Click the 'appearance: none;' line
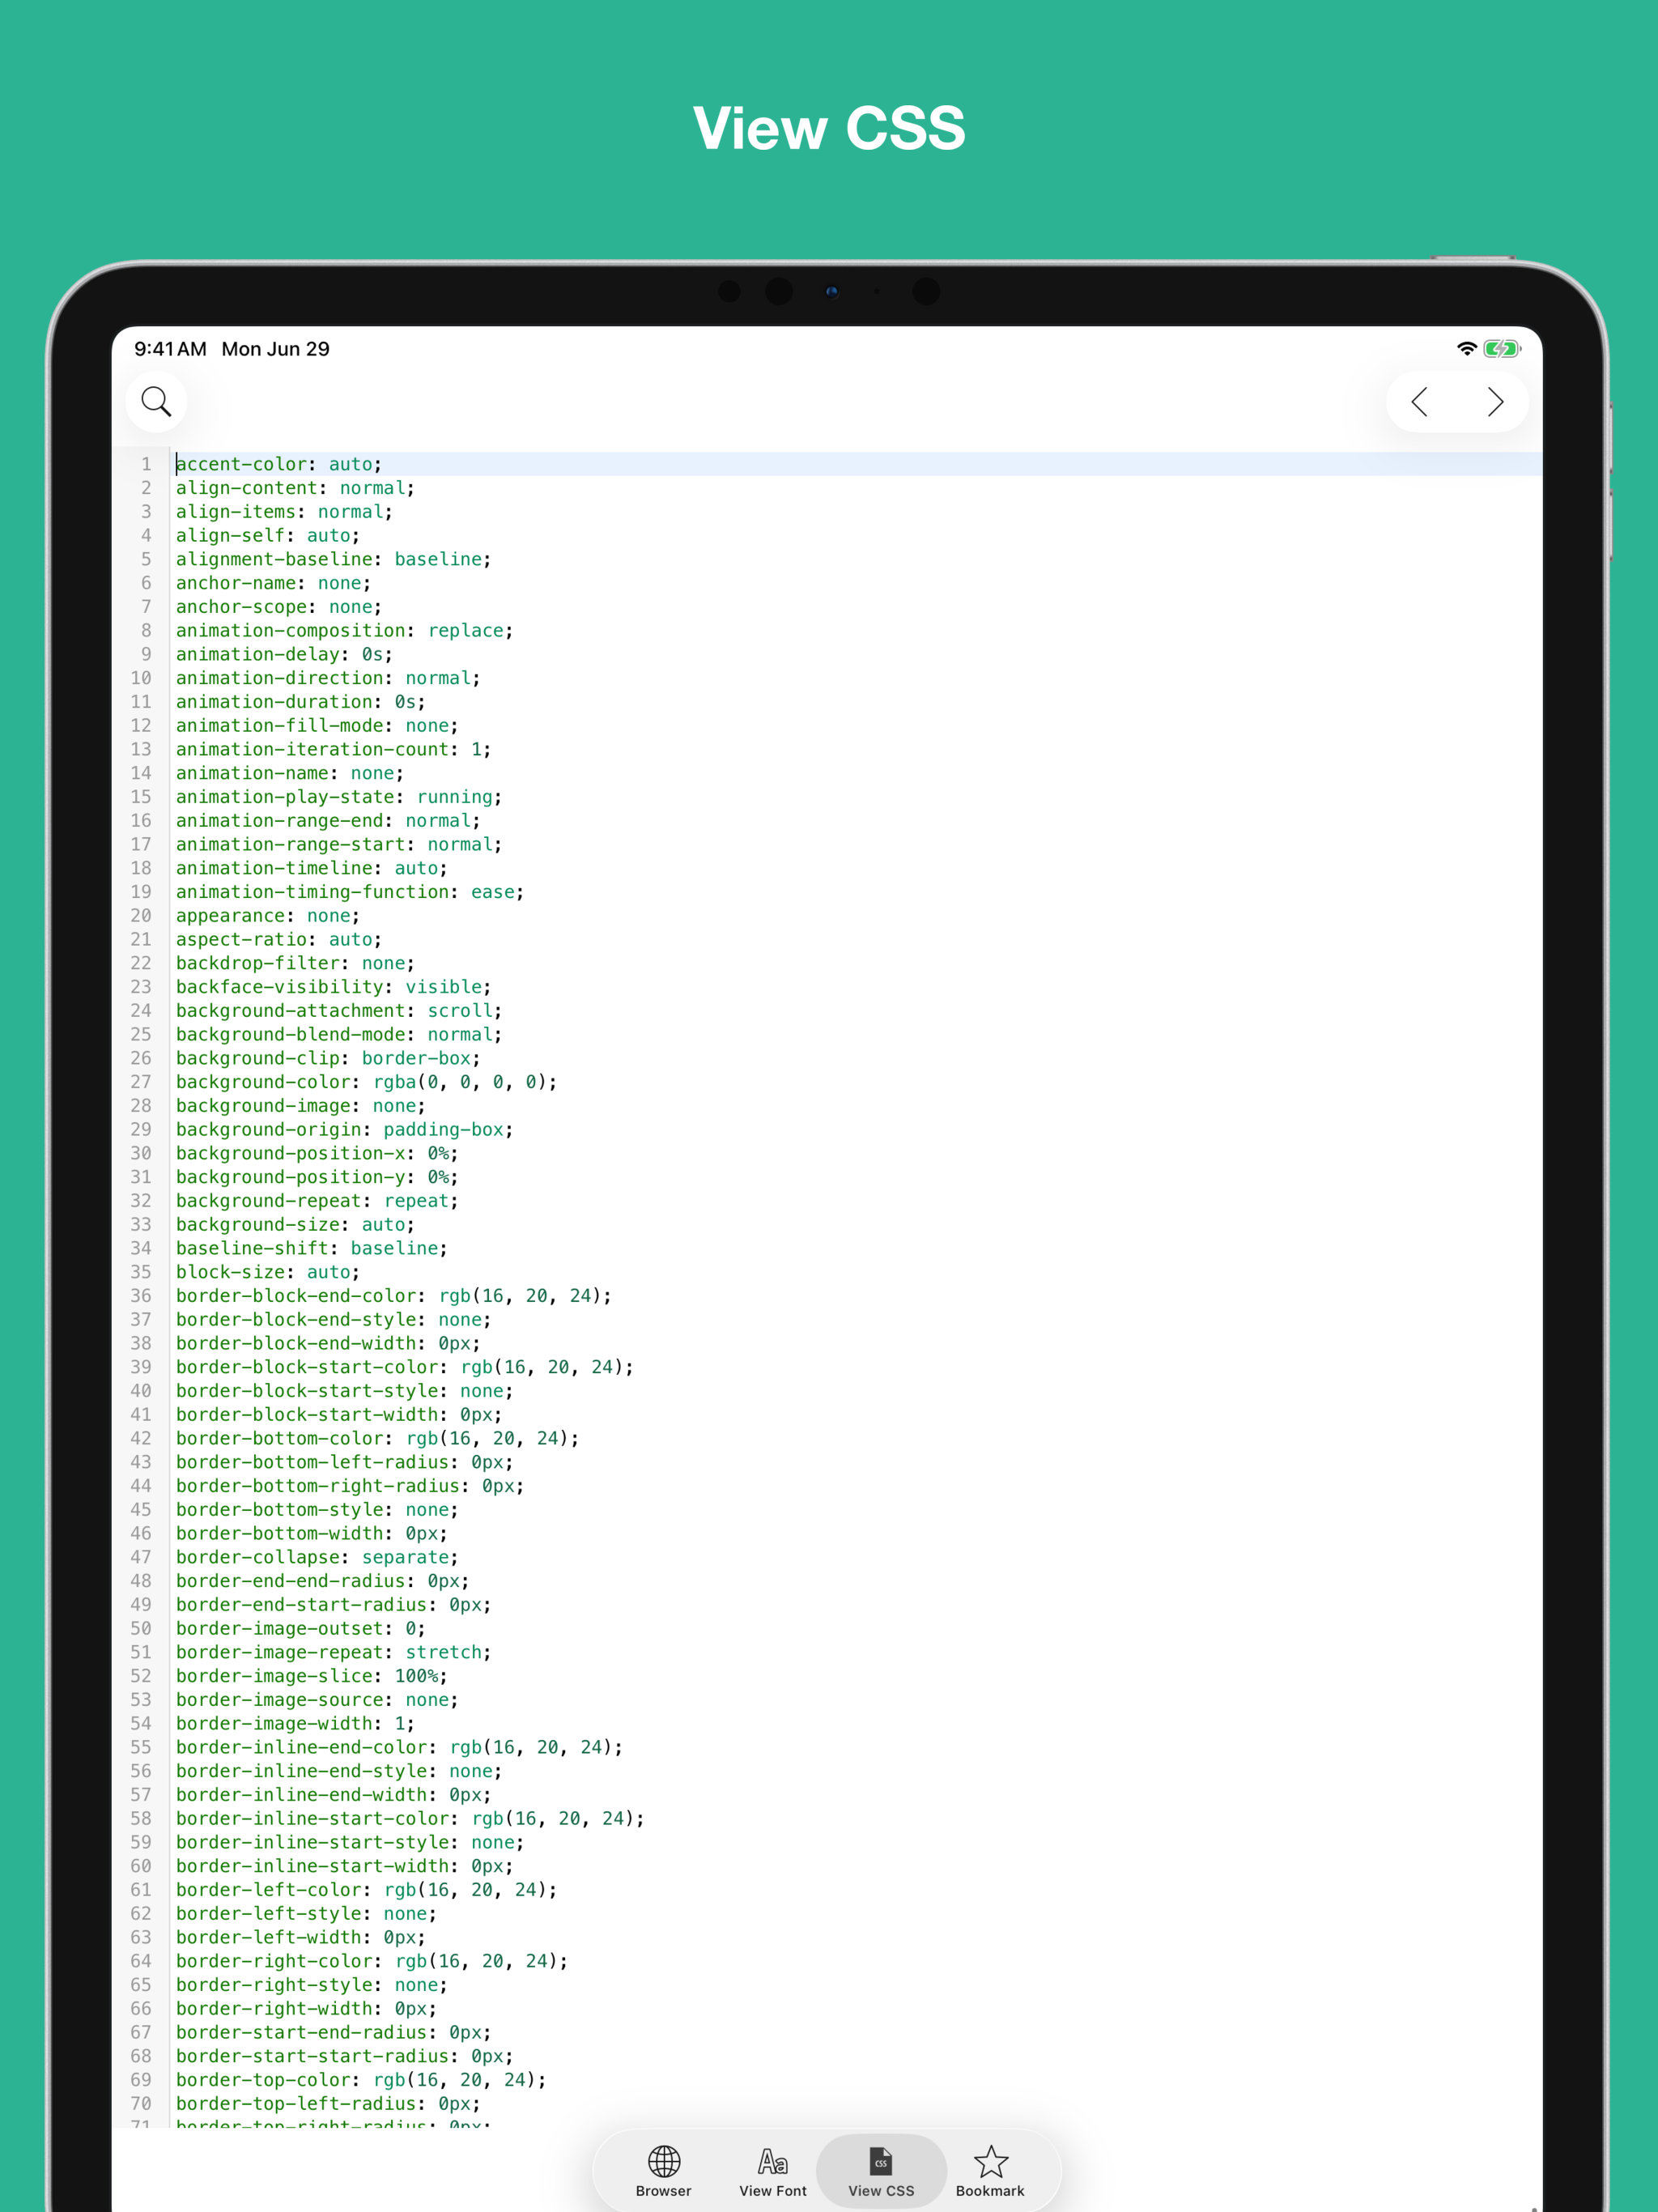Screen dimensions: 1658x2212 268,916
